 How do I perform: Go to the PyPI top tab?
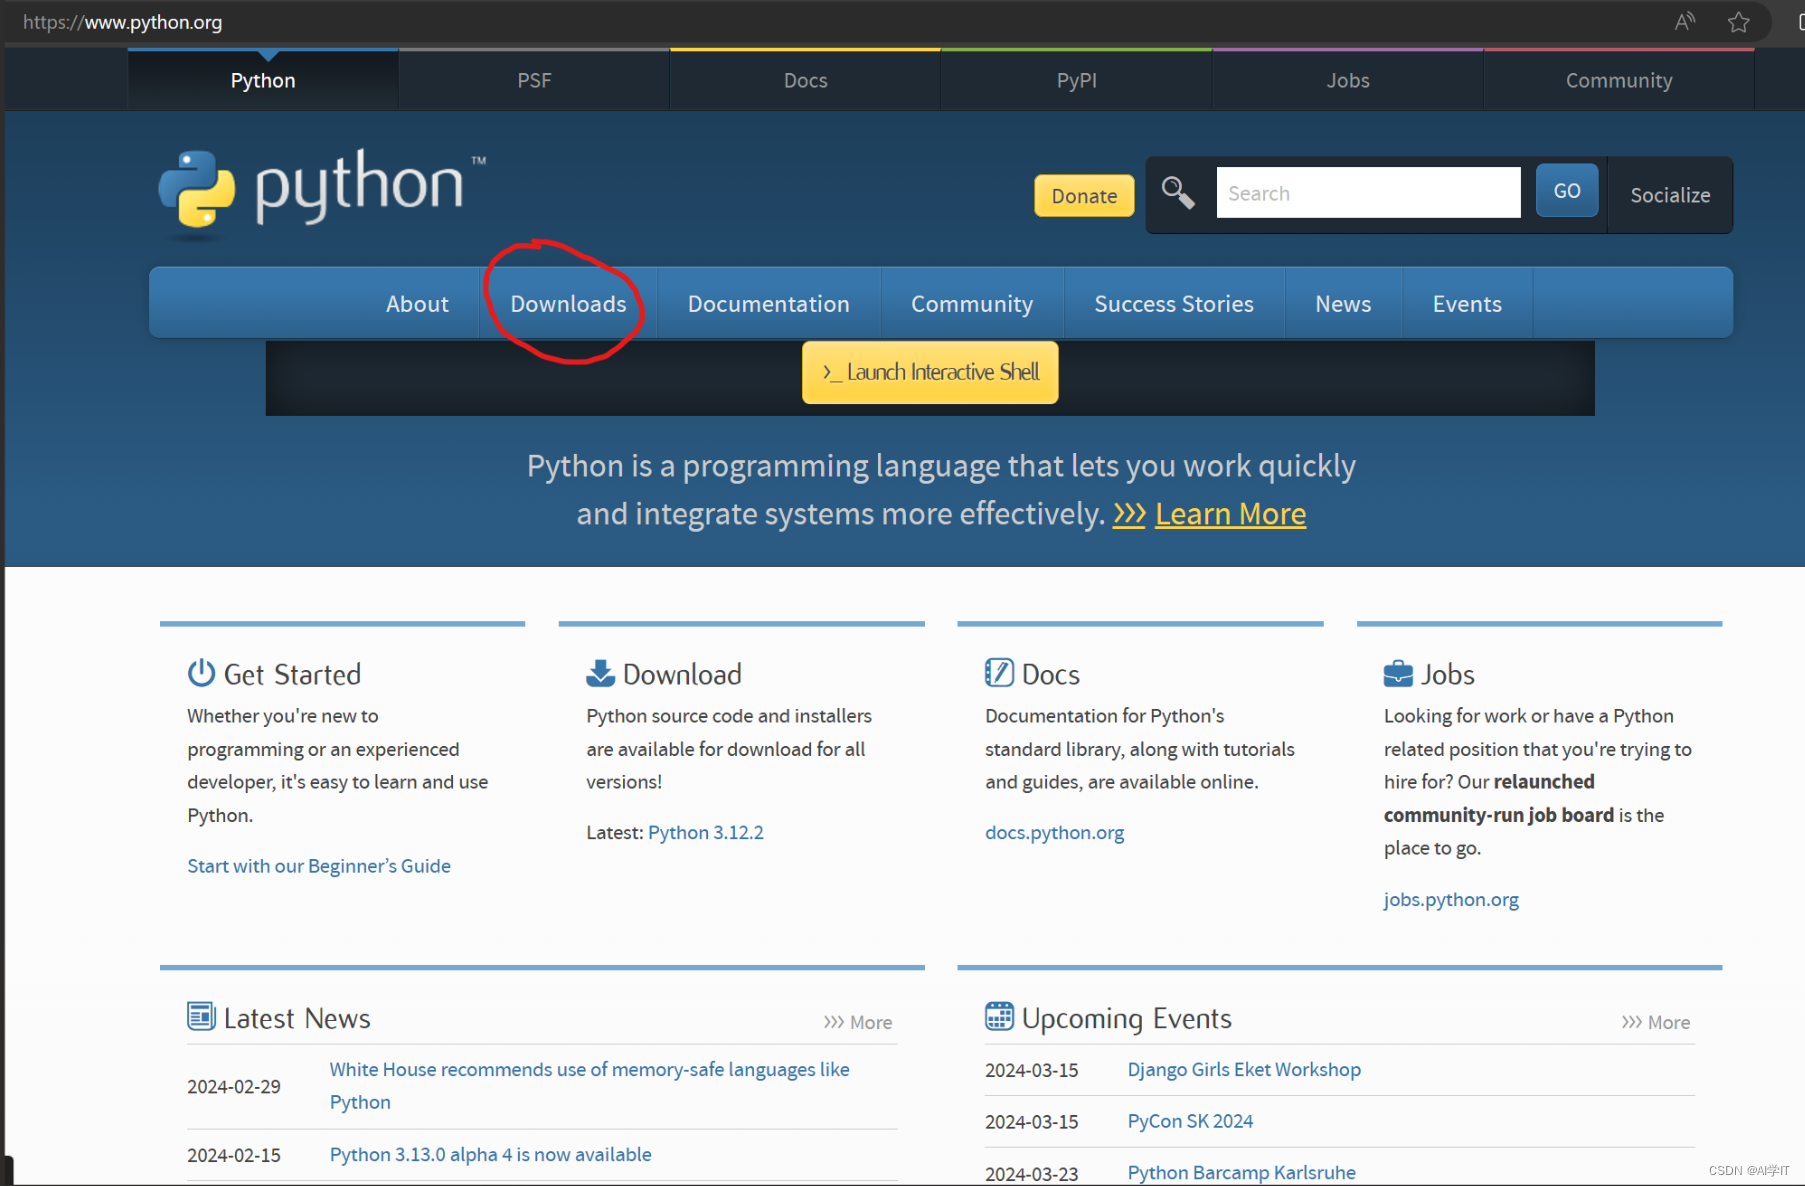pos(1076,80)
